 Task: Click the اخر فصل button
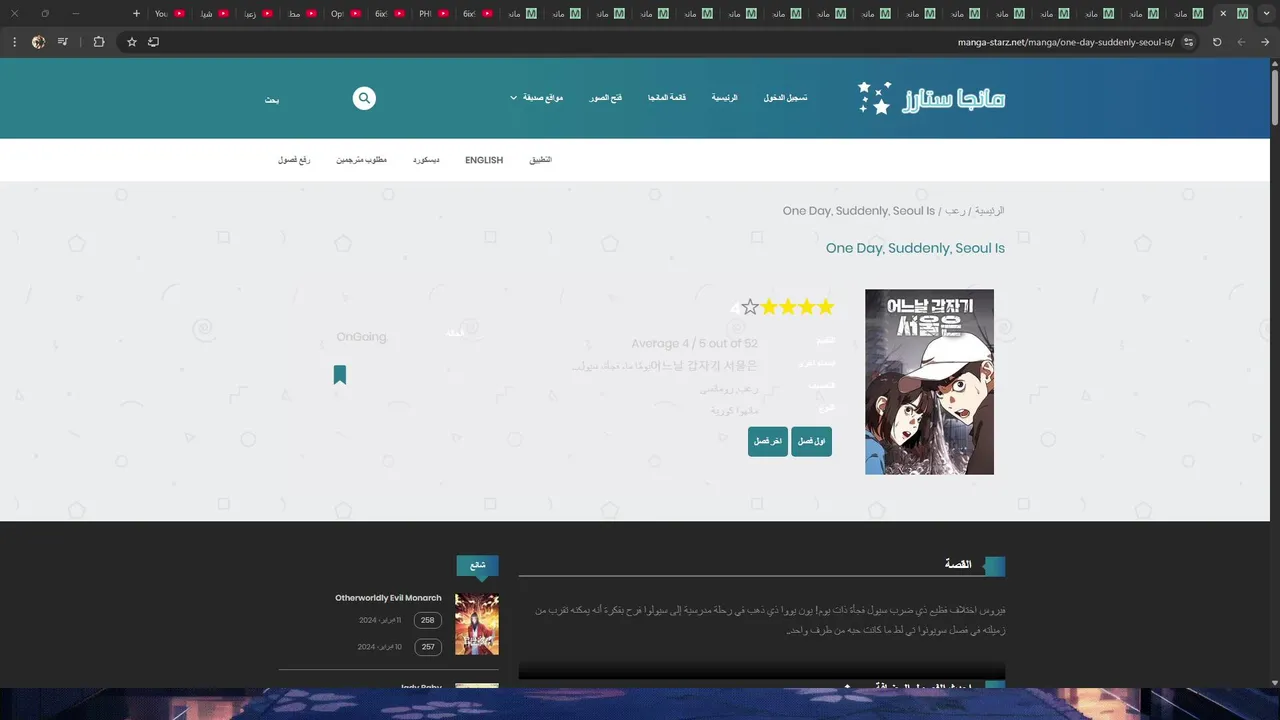tap(768, 441)
